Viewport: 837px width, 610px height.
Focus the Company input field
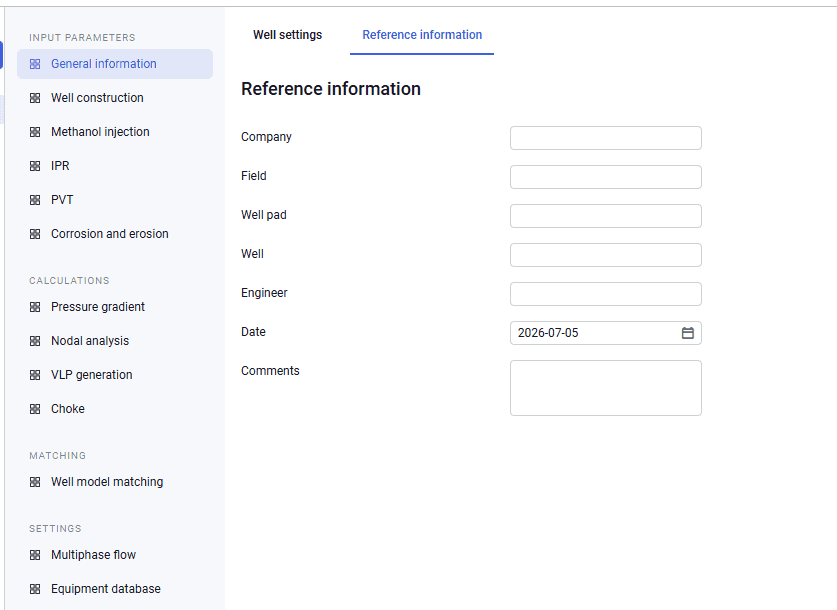606,138
